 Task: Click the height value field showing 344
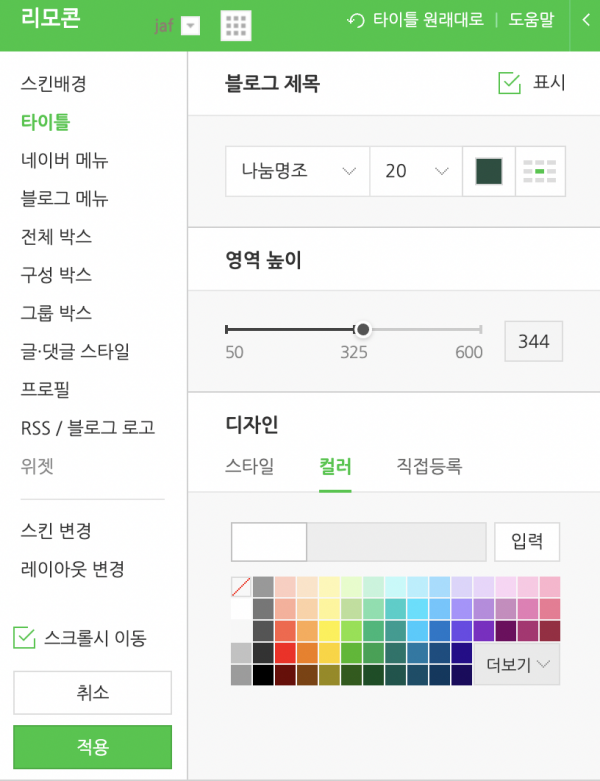[534, 342]
